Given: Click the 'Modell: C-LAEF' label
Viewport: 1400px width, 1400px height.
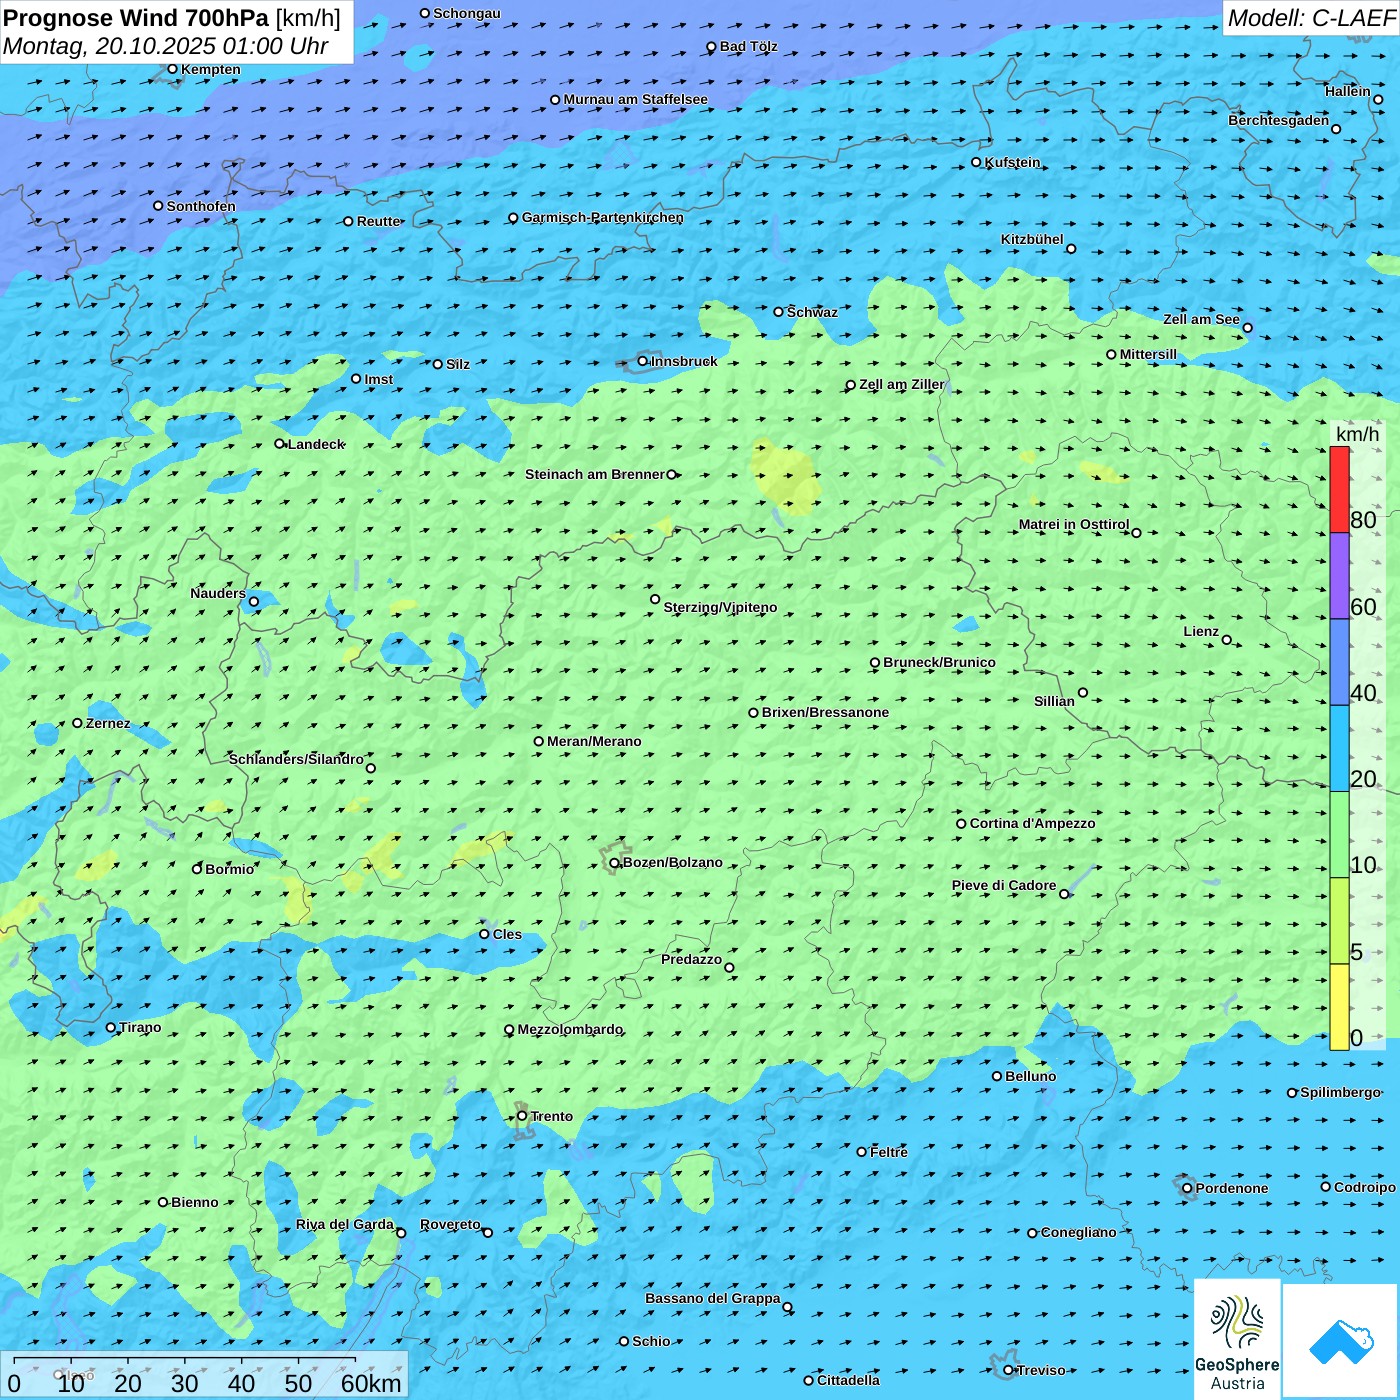Looking at the screenshot, I should [1310, 18].
